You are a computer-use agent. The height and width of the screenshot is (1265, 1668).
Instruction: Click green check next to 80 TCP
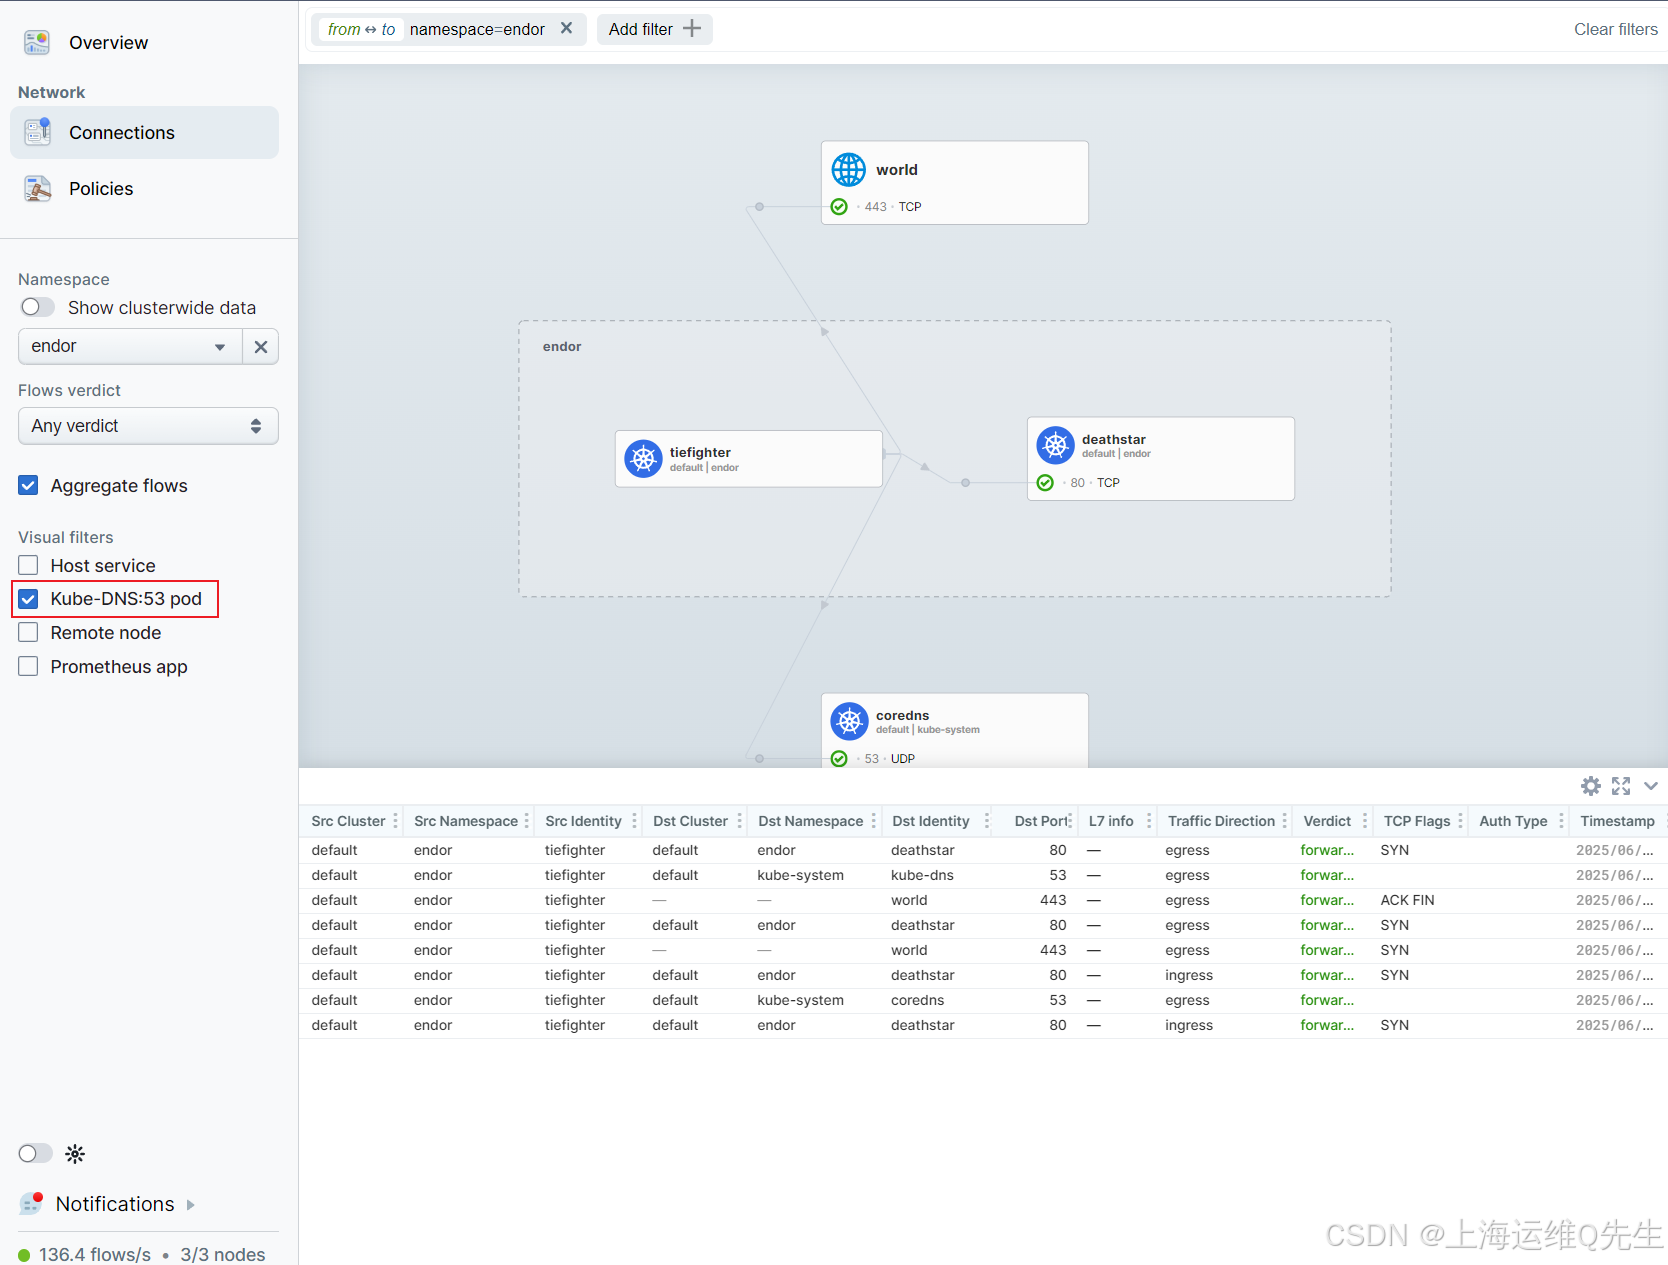[1045, 483]
